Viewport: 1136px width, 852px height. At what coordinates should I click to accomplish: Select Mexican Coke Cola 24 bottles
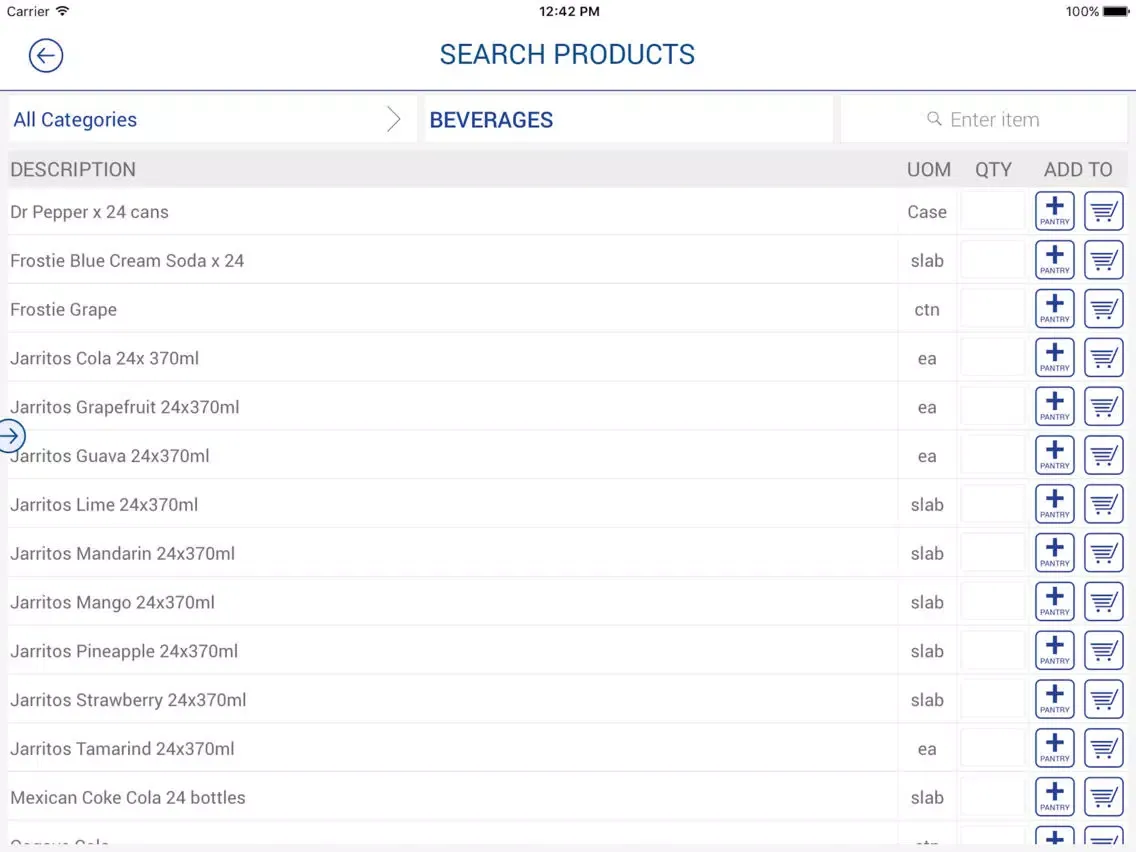(x=128, y=798)
